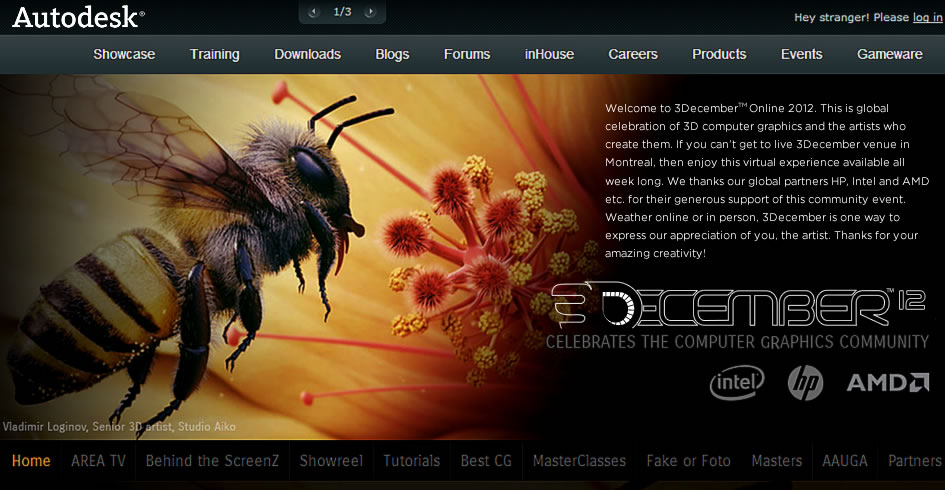Switch to Behind the ScreenZ tab

212,461
